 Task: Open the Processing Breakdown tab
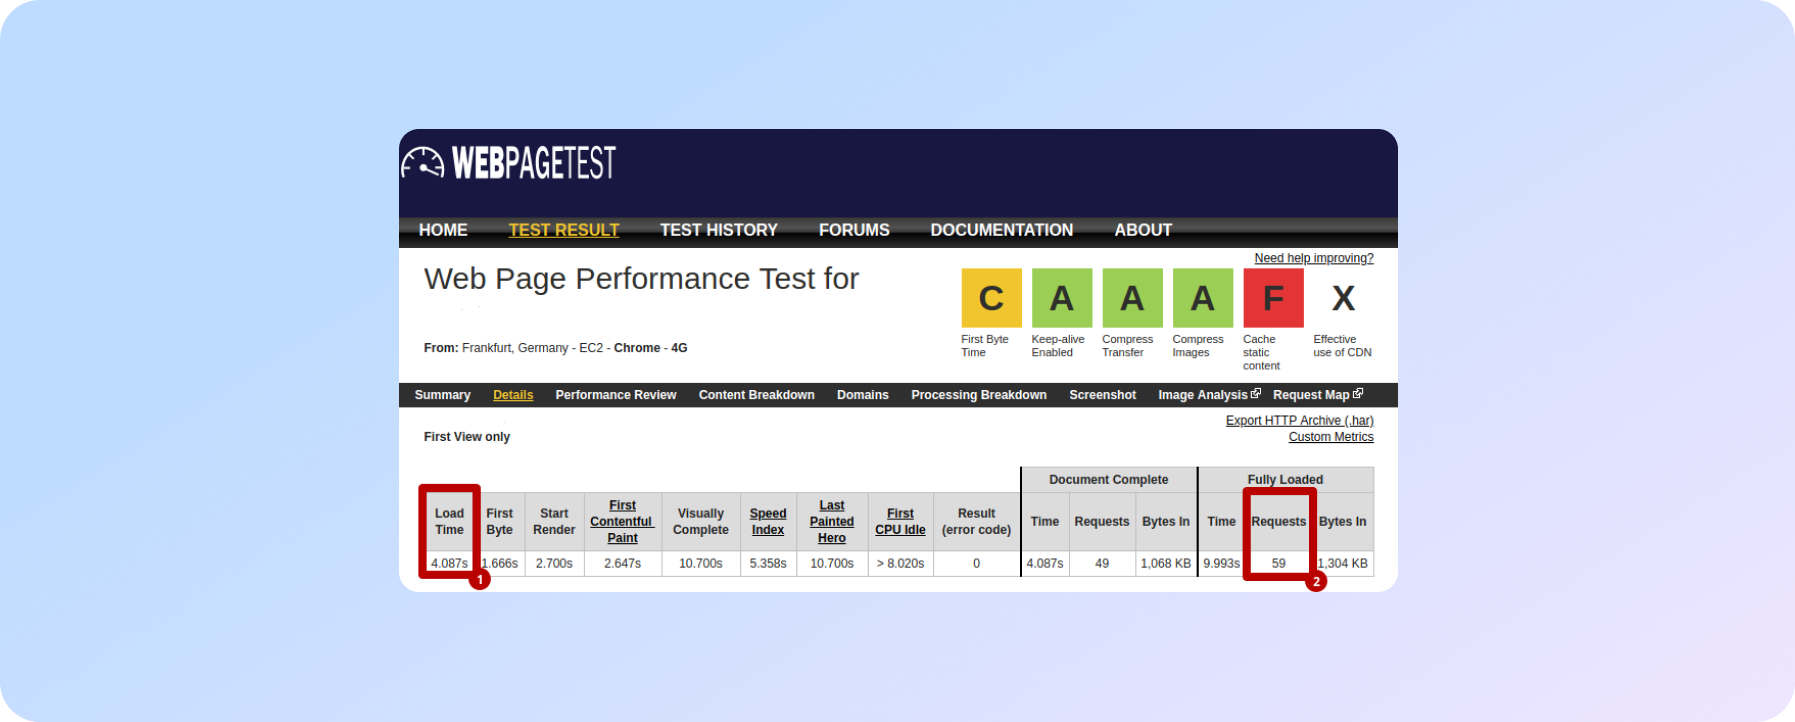(979, 395)
